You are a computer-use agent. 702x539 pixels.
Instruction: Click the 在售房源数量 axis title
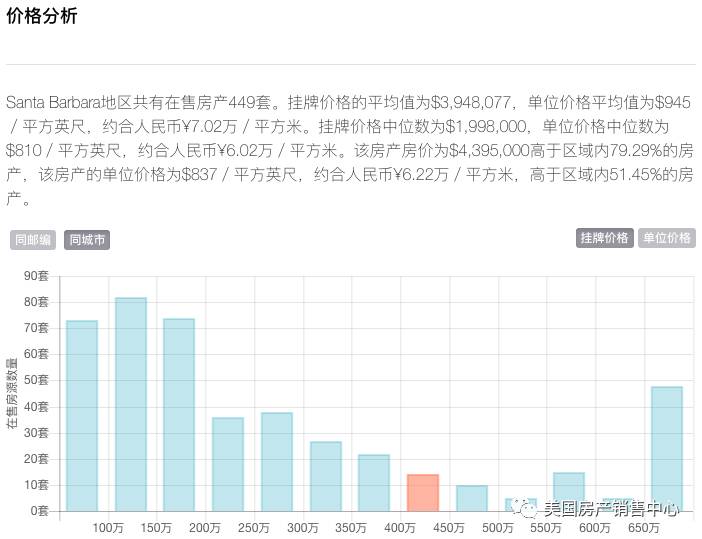(12, 393)
